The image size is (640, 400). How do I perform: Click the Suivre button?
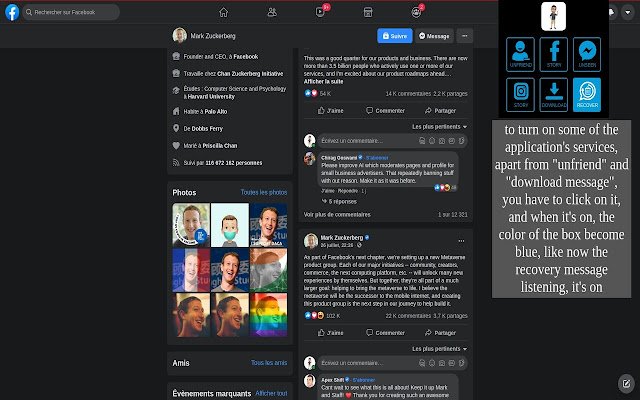(x=395, y=36)
